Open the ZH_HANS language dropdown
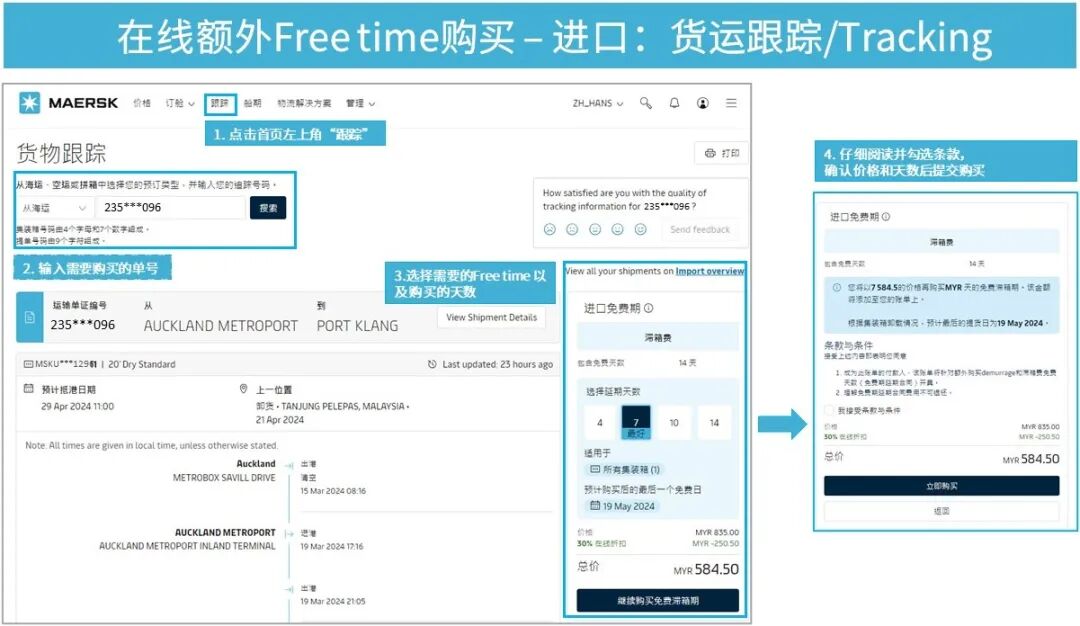Viewport: 1080px width, 626px height. (x=598, y=103)
